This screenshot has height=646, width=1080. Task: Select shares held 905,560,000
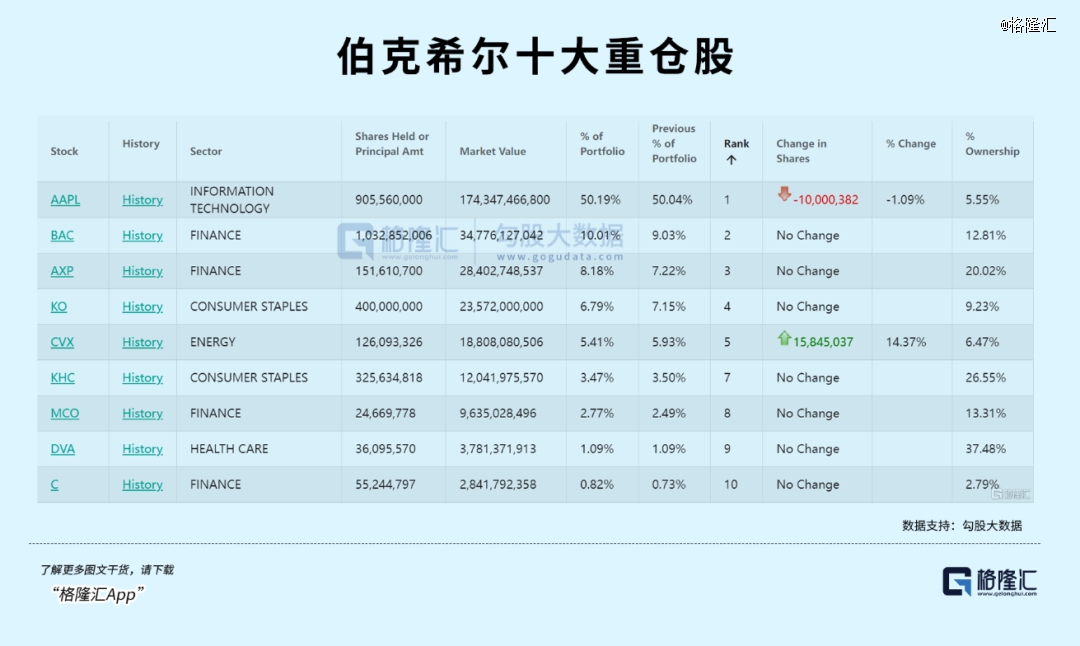tap(388, 200)
